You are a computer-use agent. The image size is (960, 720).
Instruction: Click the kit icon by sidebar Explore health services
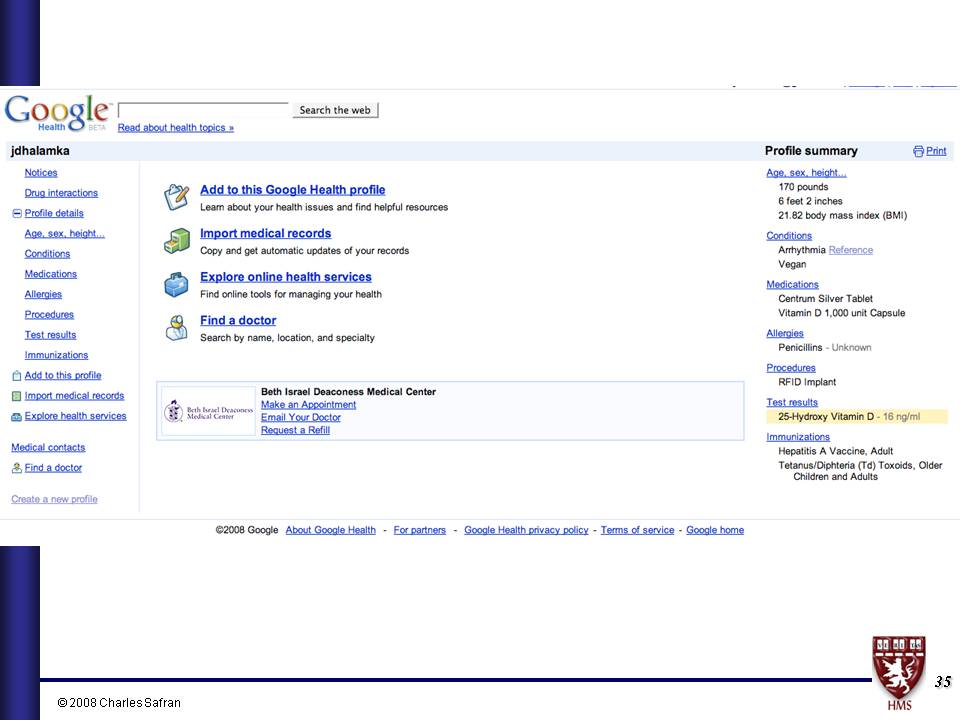(17, 417)
